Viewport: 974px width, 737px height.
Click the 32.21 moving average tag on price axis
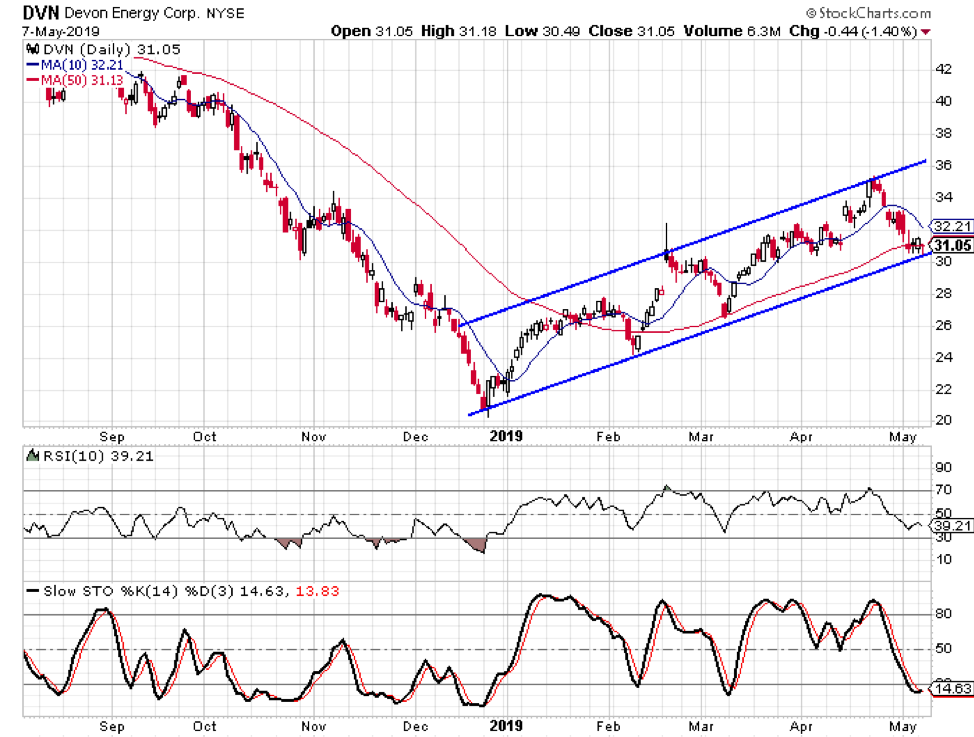click(x=952, y=226)
